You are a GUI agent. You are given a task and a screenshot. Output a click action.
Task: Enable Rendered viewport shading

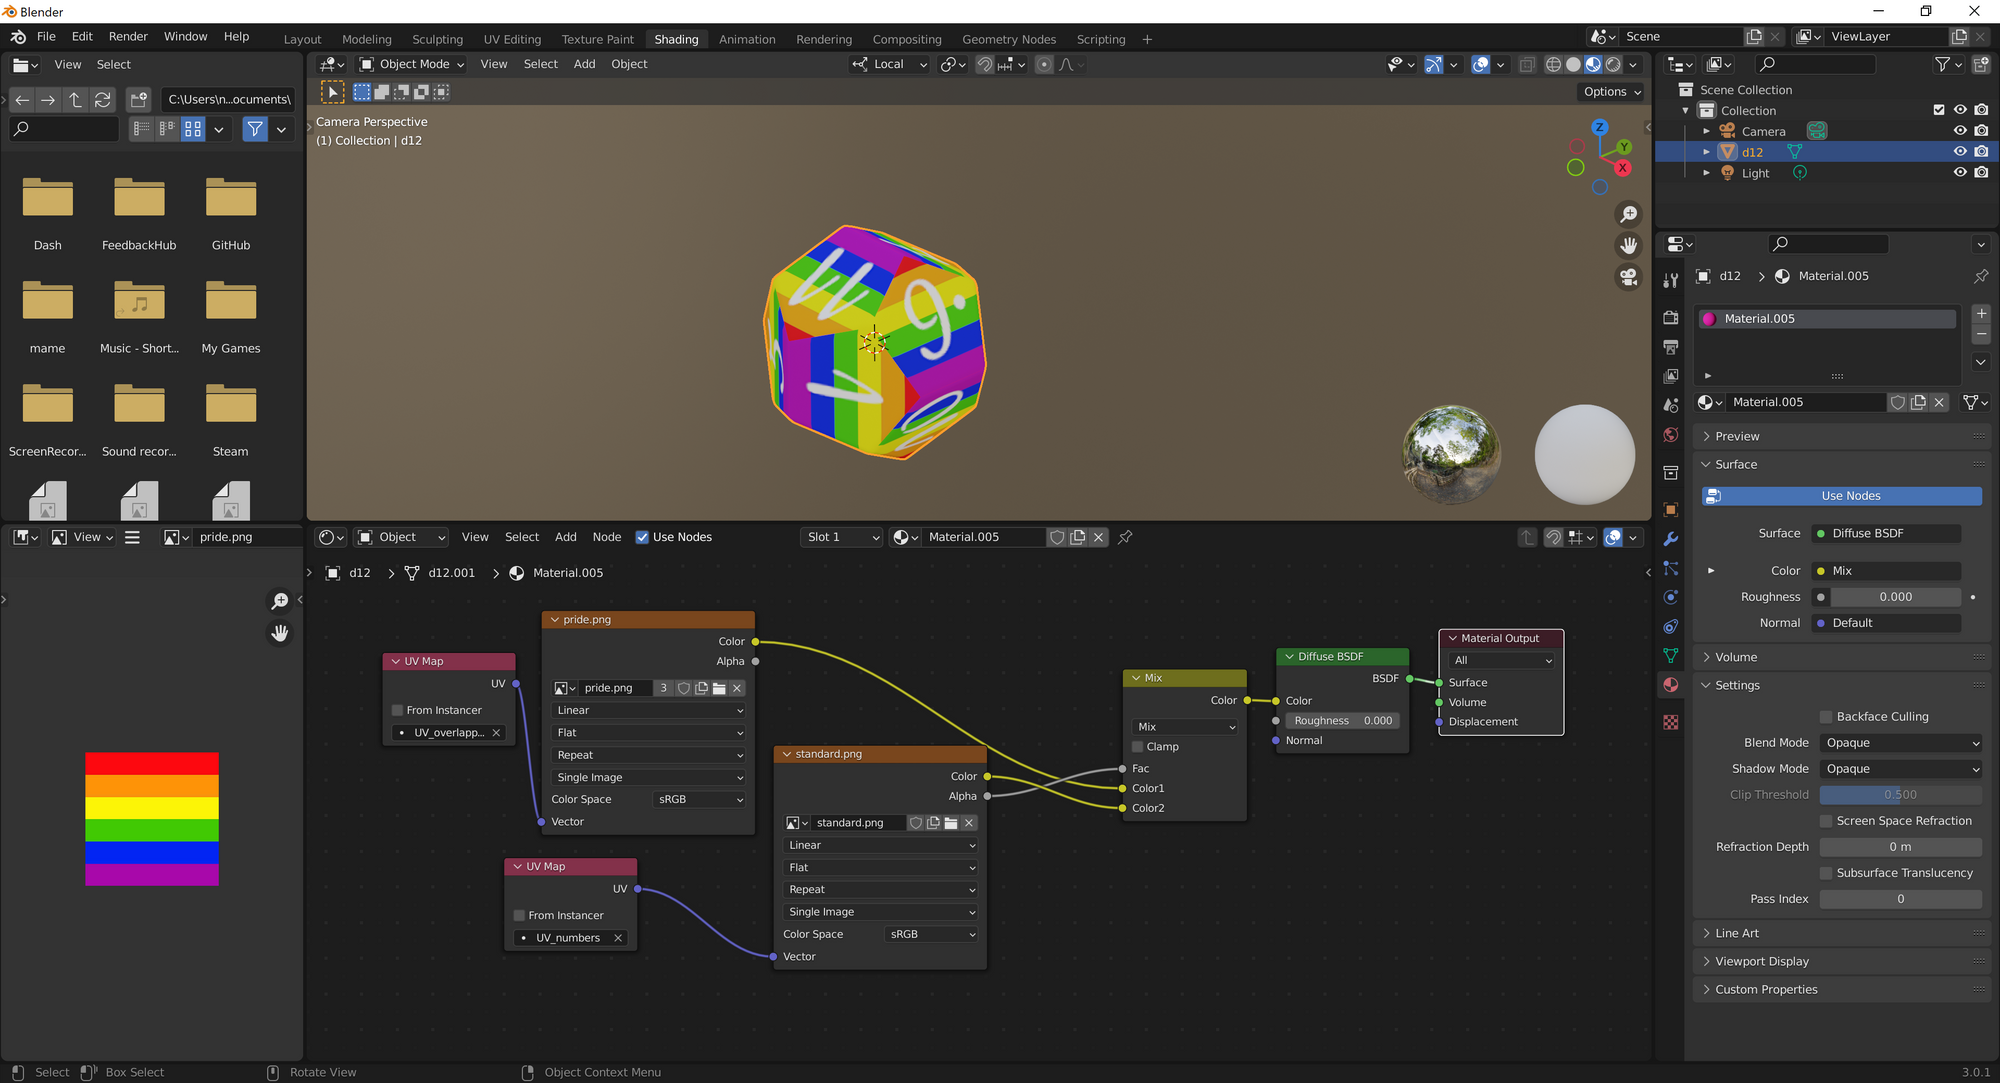[x=1611, y=64]
